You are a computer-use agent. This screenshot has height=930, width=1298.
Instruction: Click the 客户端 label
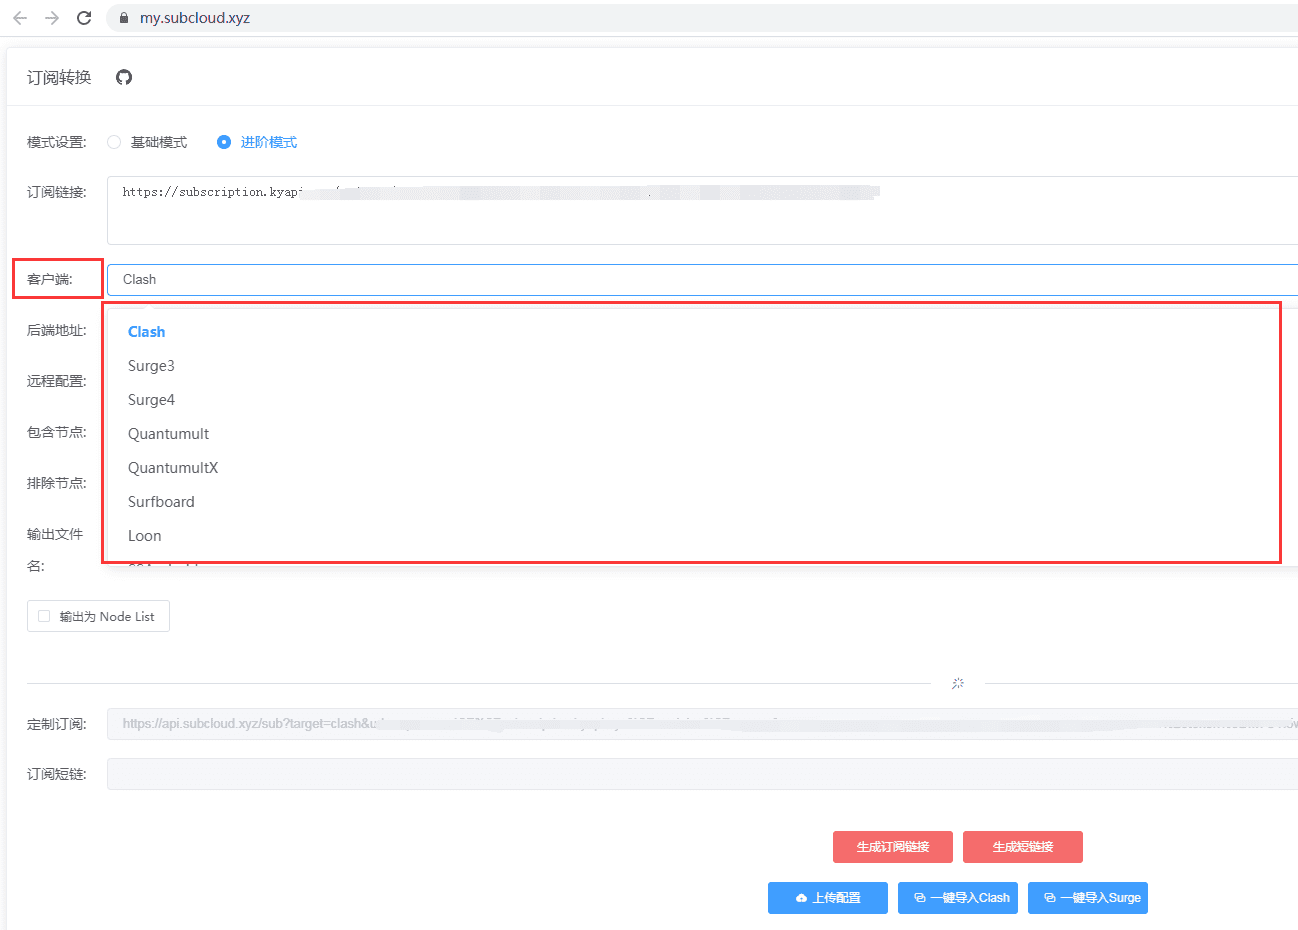click(50, 279)
